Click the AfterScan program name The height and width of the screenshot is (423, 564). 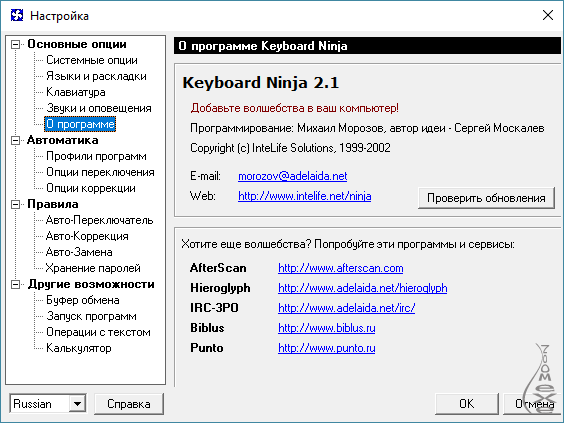[218, 268]
